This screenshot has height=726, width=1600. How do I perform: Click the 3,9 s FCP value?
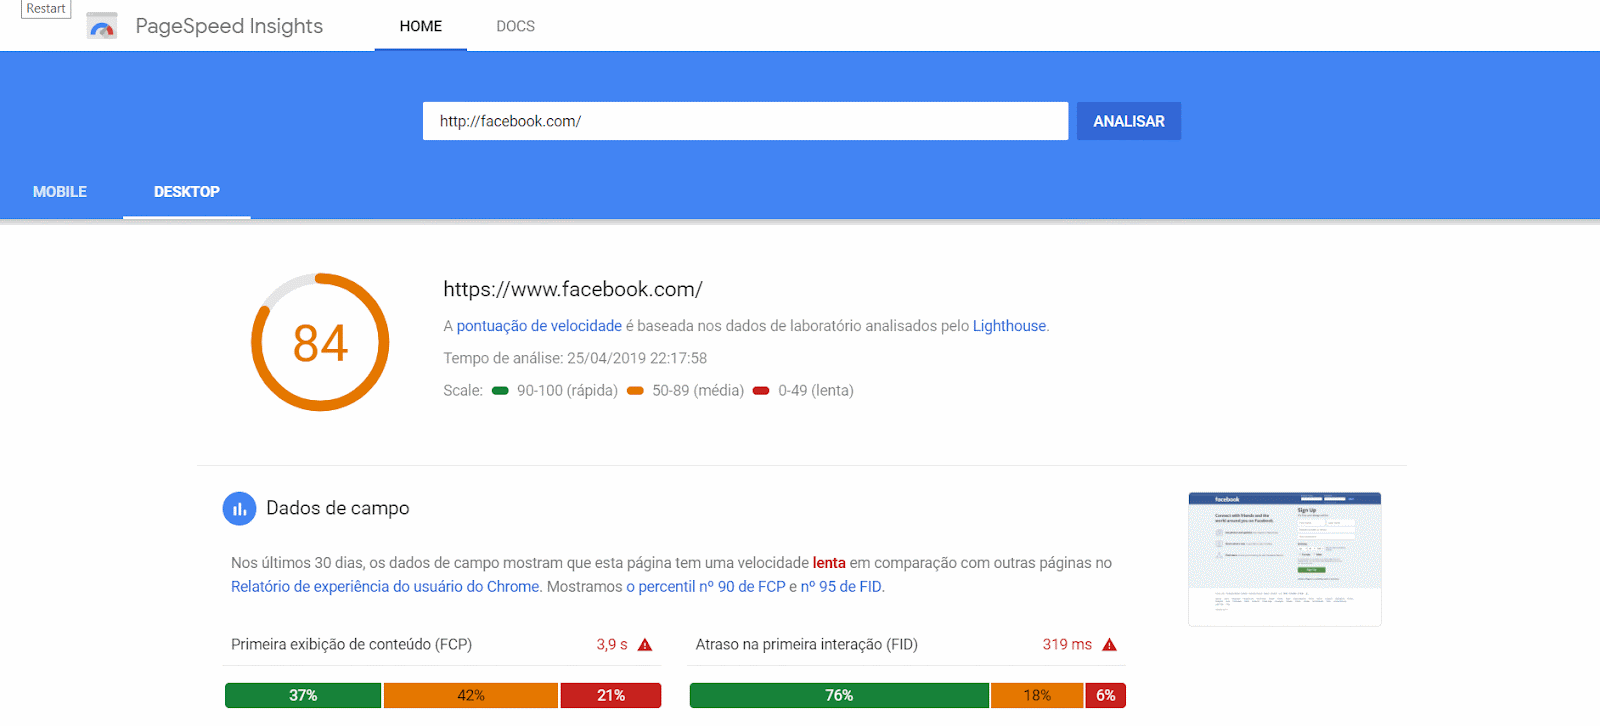tap(612, 645)
